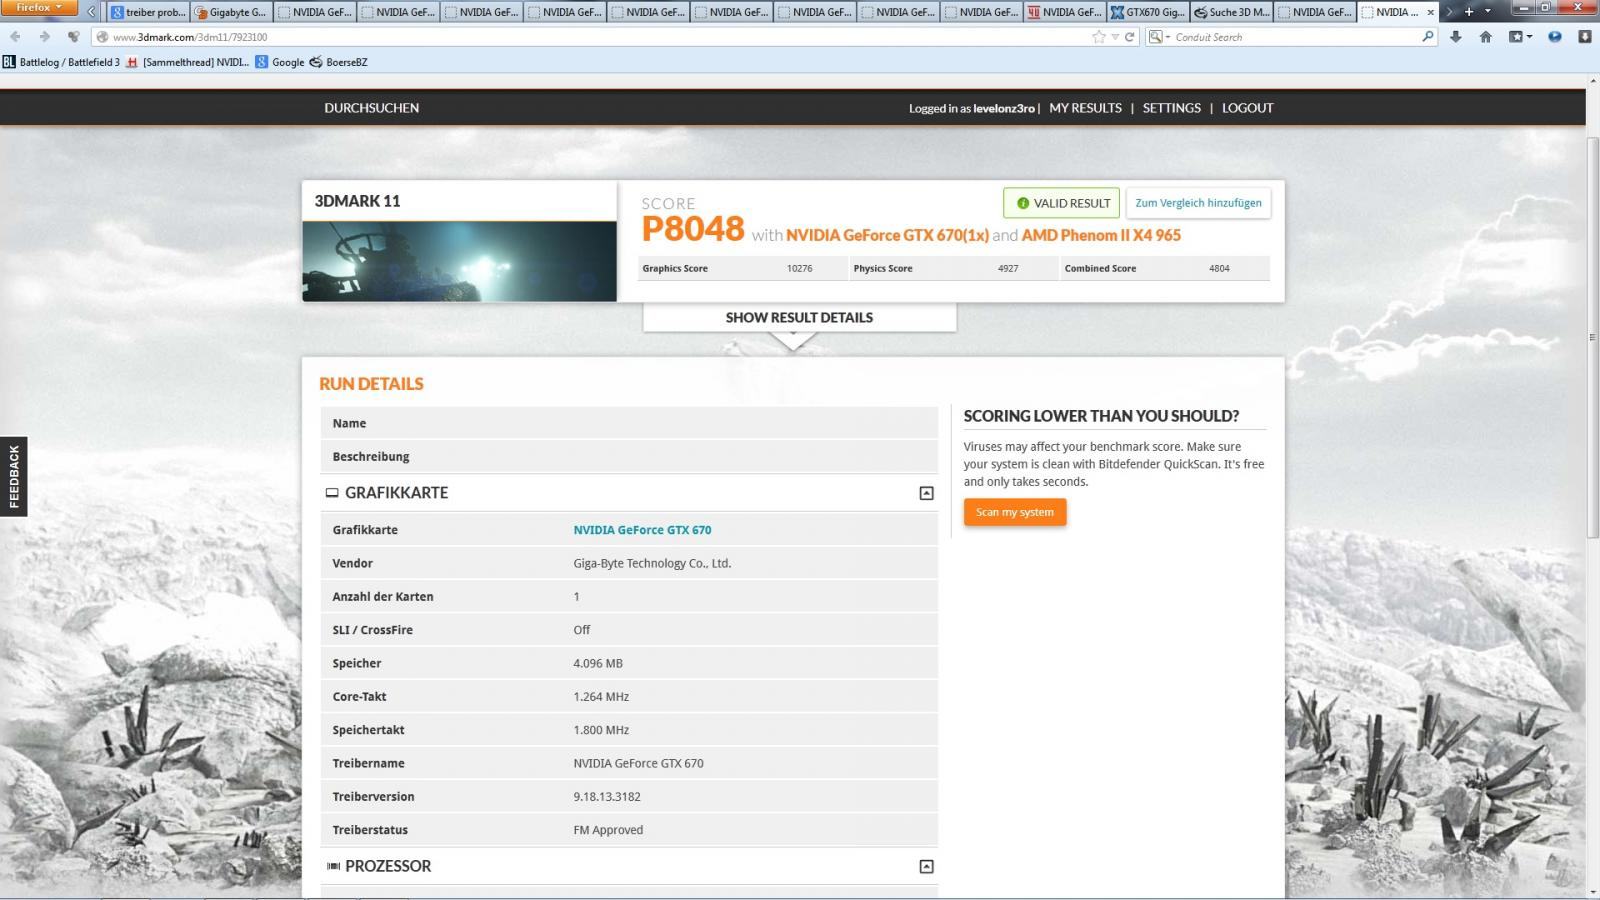Viewport: 1600px width, 900px height.
Task: Go to the browser Home page icon
Action: point(1486,37)
